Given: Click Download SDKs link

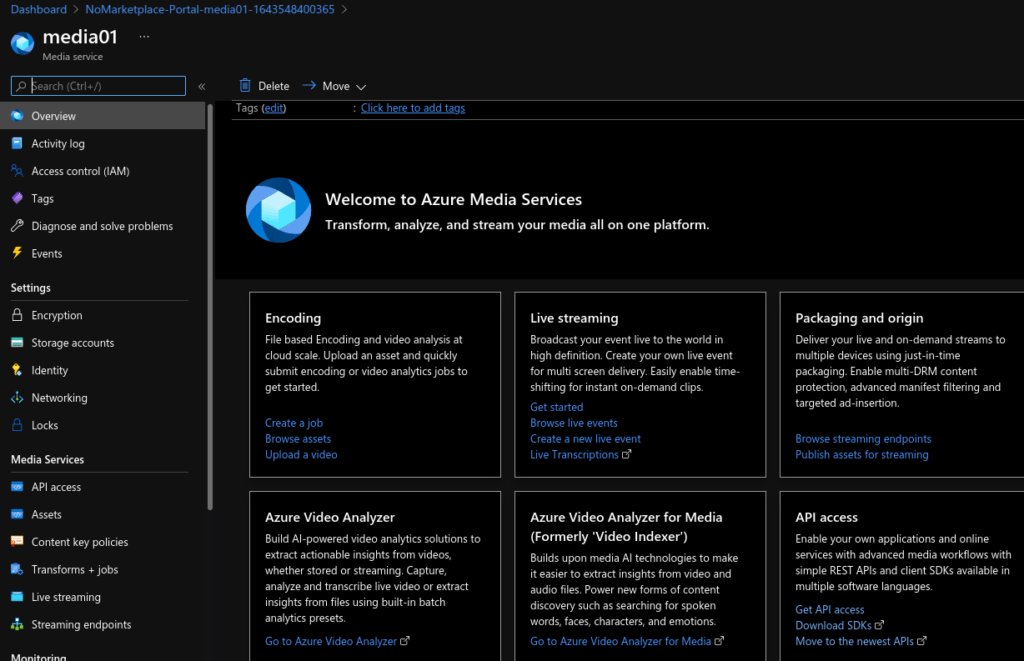Looking at the screenshot, I should [x=839, y=625].
